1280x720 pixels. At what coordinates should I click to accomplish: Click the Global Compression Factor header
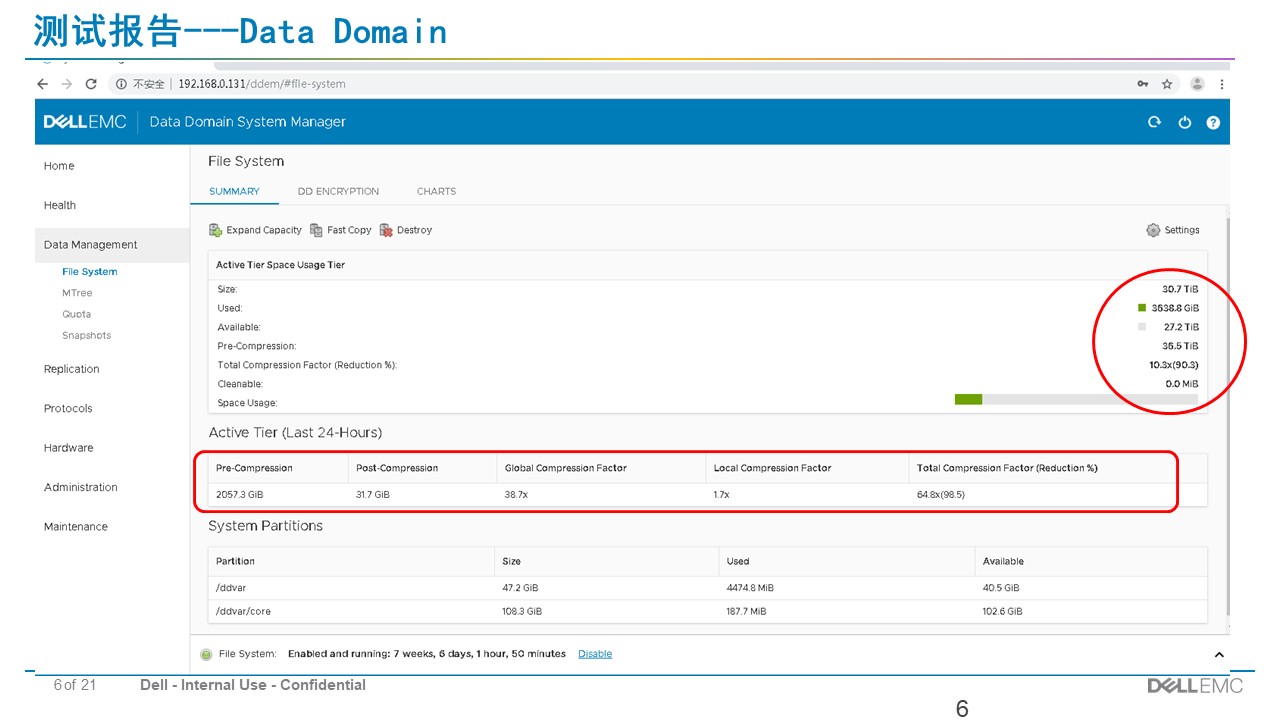tap(566, 468)
